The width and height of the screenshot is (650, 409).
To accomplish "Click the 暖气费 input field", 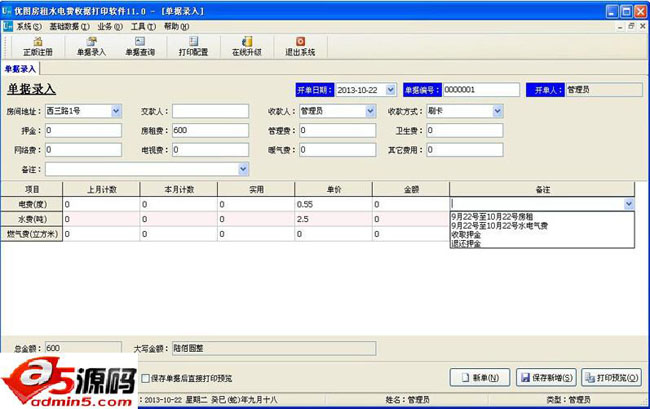I will pos(337,150).
